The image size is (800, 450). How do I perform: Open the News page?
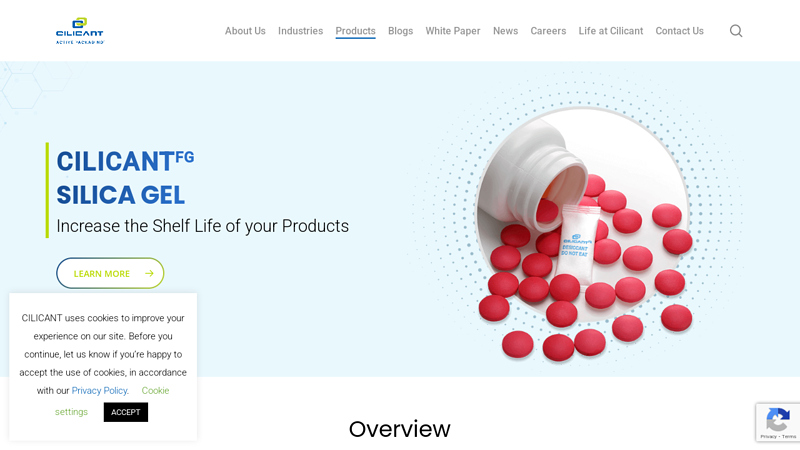[x=506, y=31]
